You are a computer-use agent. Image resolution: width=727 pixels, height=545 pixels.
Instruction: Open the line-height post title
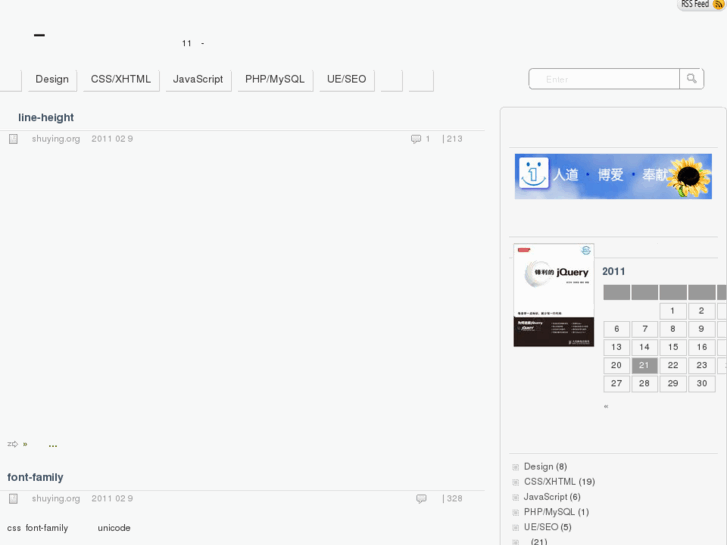46,117
